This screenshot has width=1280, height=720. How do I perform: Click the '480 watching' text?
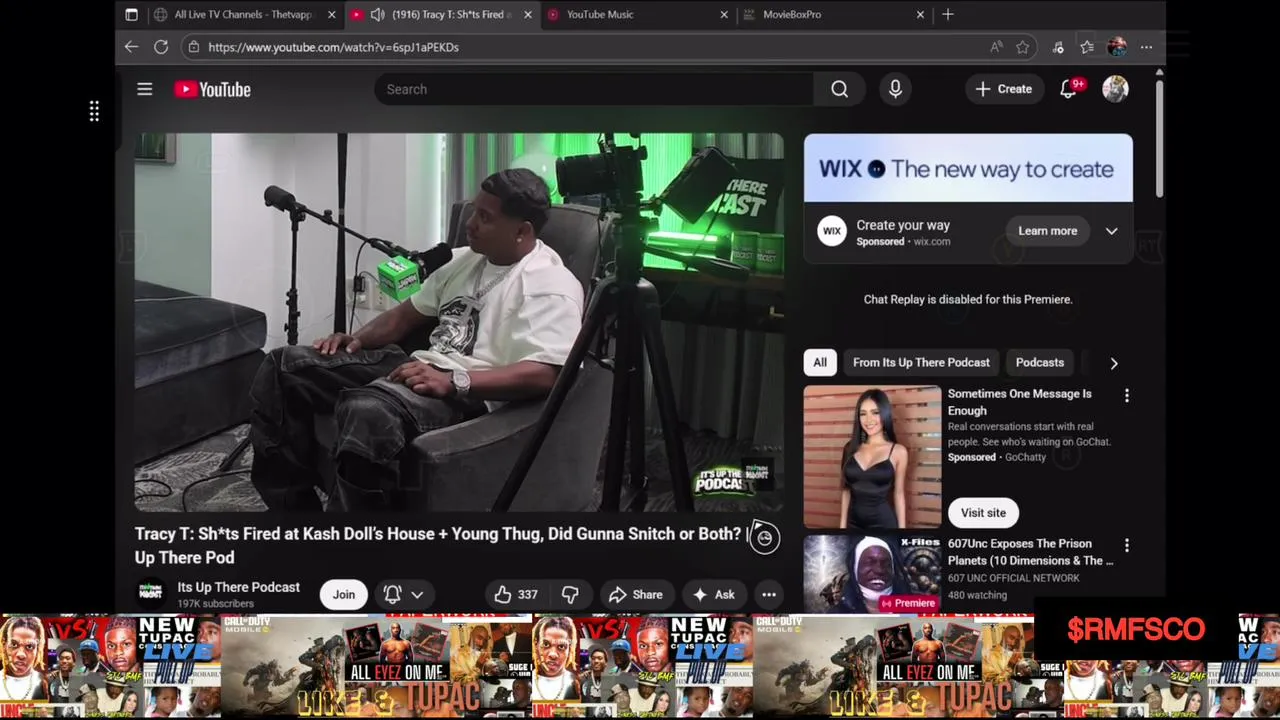tap(977, 595)
